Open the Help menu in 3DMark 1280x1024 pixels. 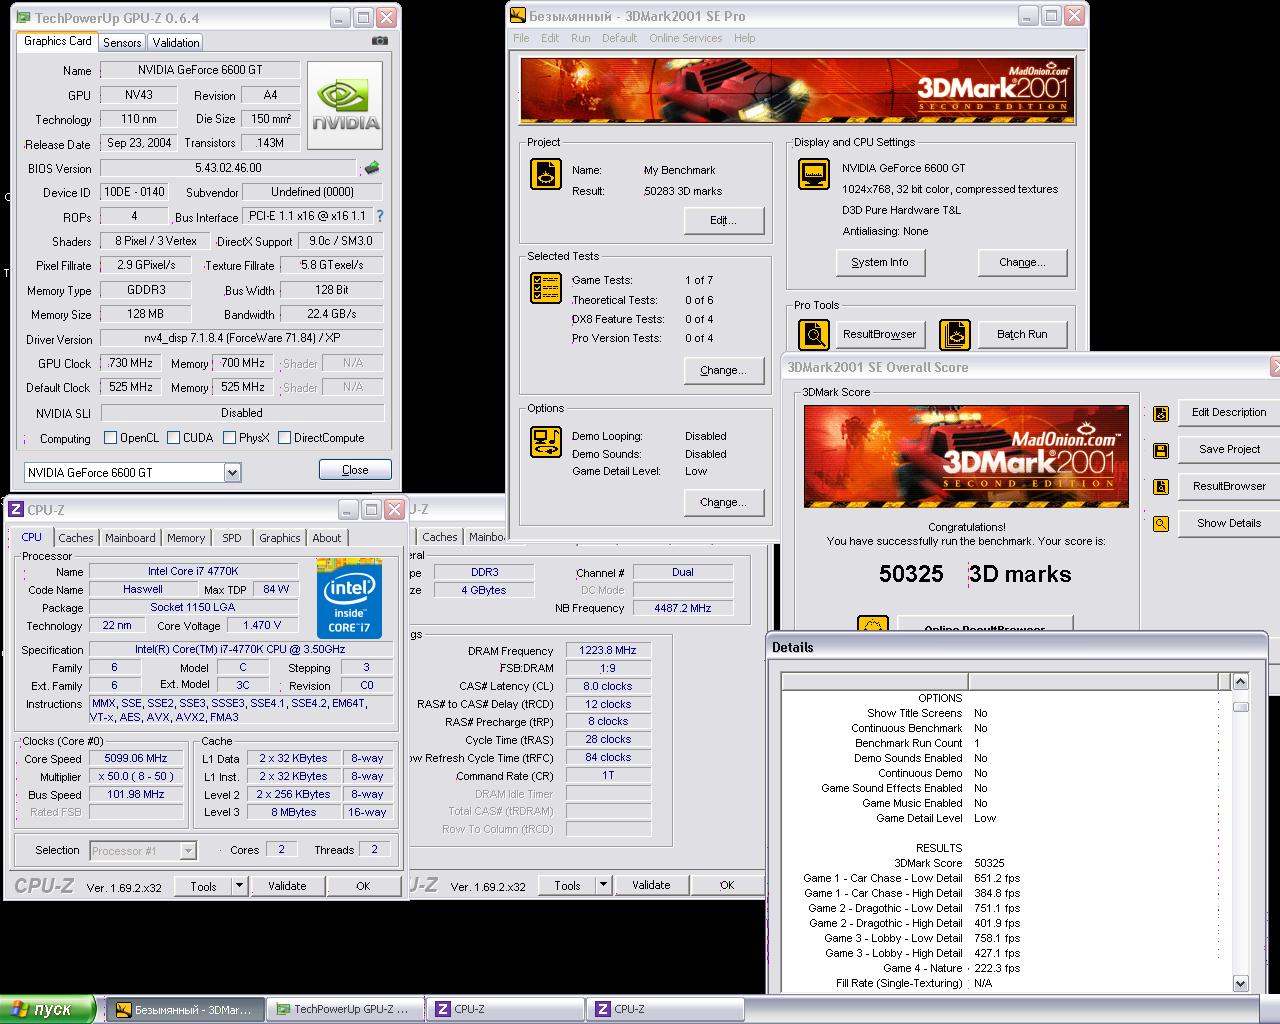(x=744, y=38)
